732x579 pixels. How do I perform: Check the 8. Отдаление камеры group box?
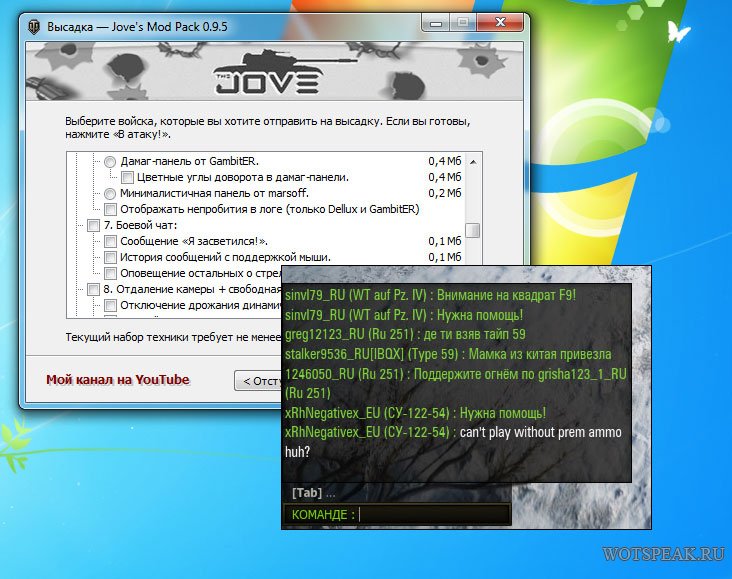93,289
